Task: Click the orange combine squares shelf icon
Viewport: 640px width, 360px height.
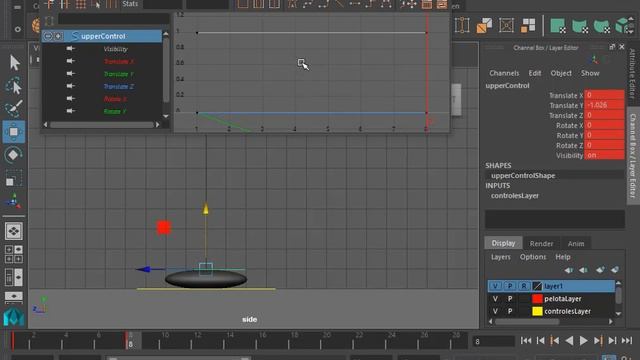Action: click(x=484, y=26)
